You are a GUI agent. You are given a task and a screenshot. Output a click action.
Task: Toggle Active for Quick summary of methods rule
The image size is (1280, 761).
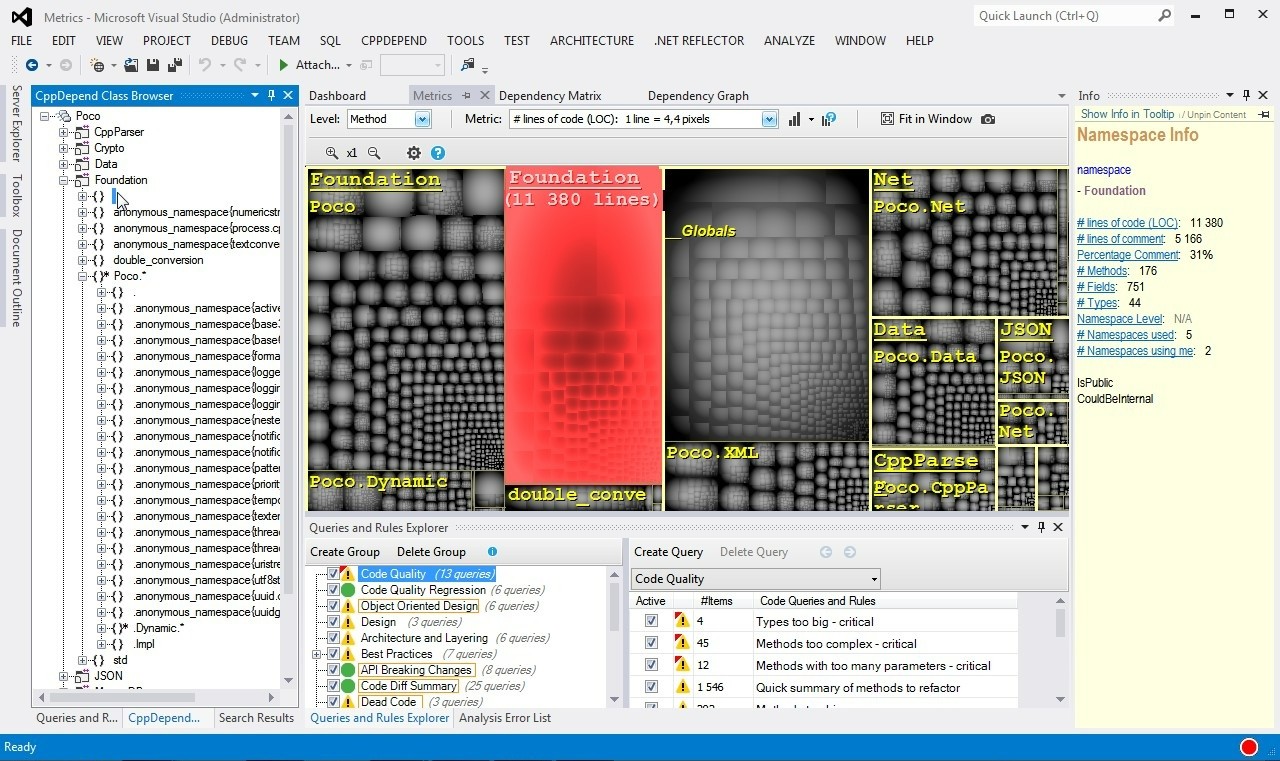click(651, 687)
